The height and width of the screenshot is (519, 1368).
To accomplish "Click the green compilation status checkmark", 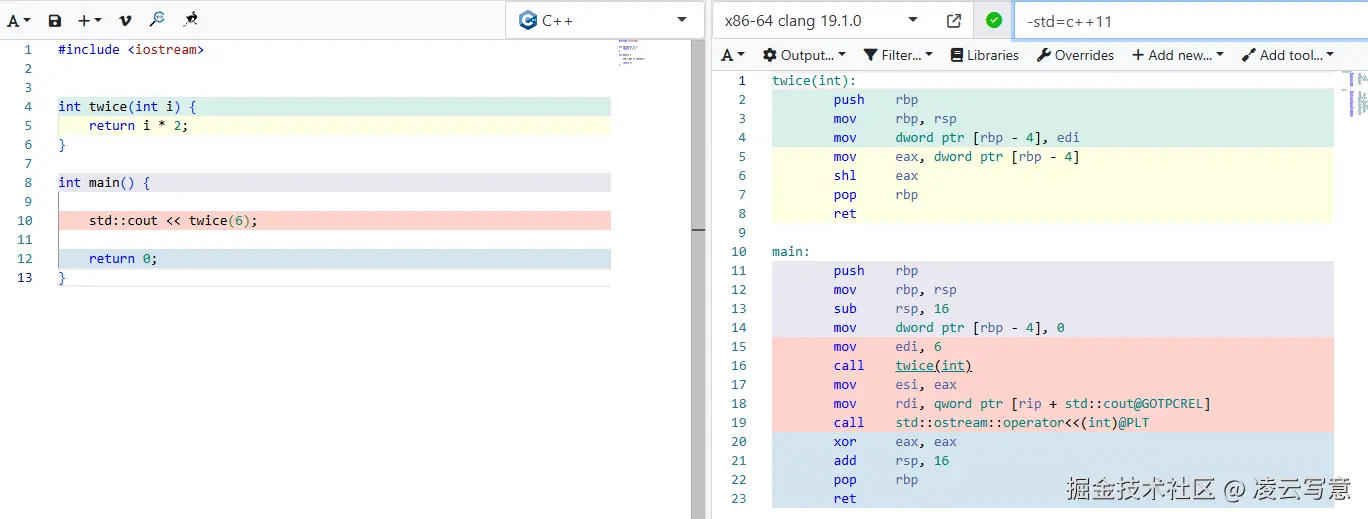I will [x=993, y=20].
